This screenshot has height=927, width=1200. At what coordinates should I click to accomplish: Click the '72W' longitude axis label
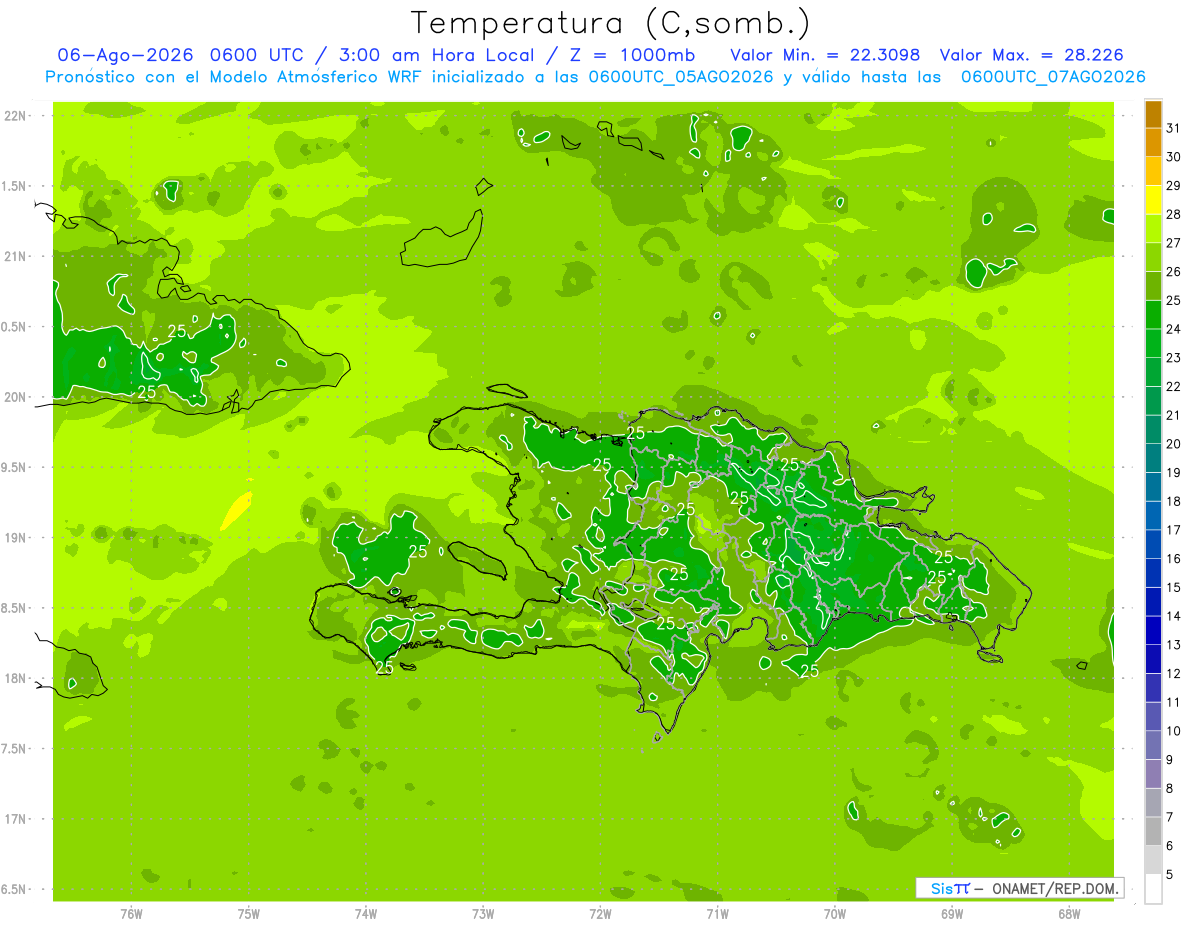tap(600, 913)
